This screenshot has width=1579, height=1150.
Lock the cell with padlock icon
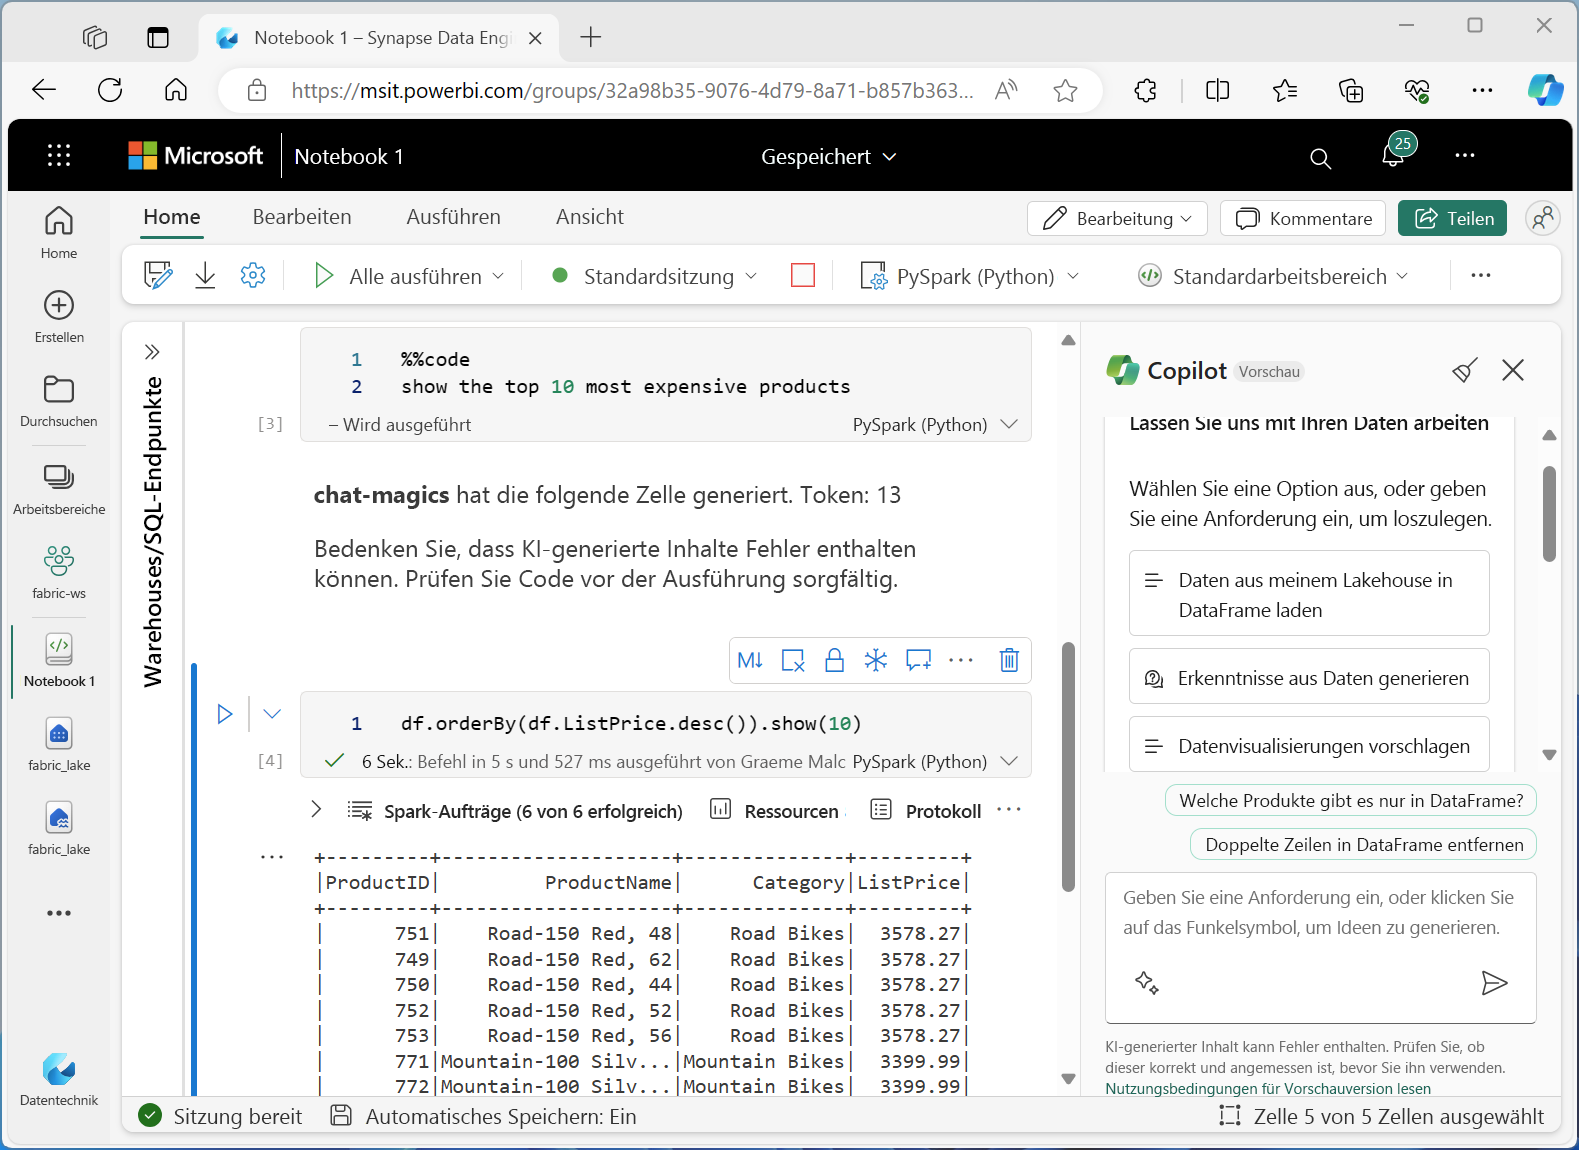point(834,660)
